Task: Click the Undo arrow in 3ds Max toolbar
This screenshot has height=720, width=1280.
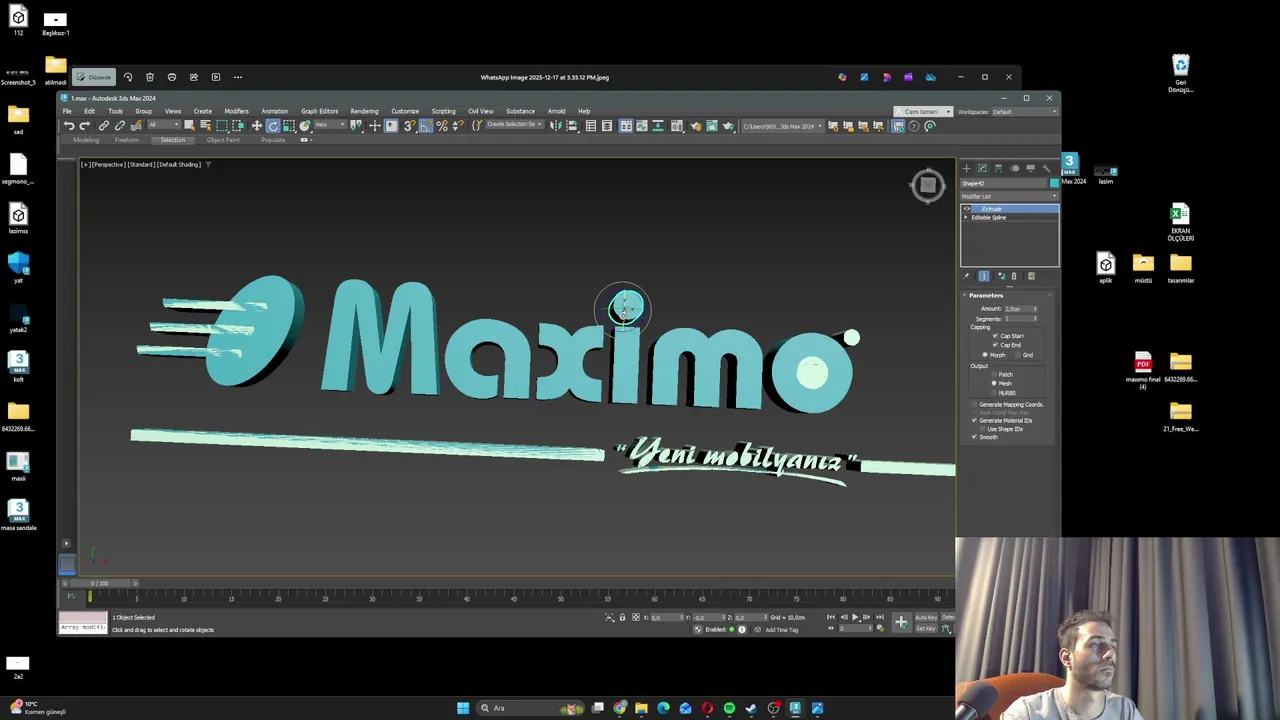Action: tap(69, 126)
